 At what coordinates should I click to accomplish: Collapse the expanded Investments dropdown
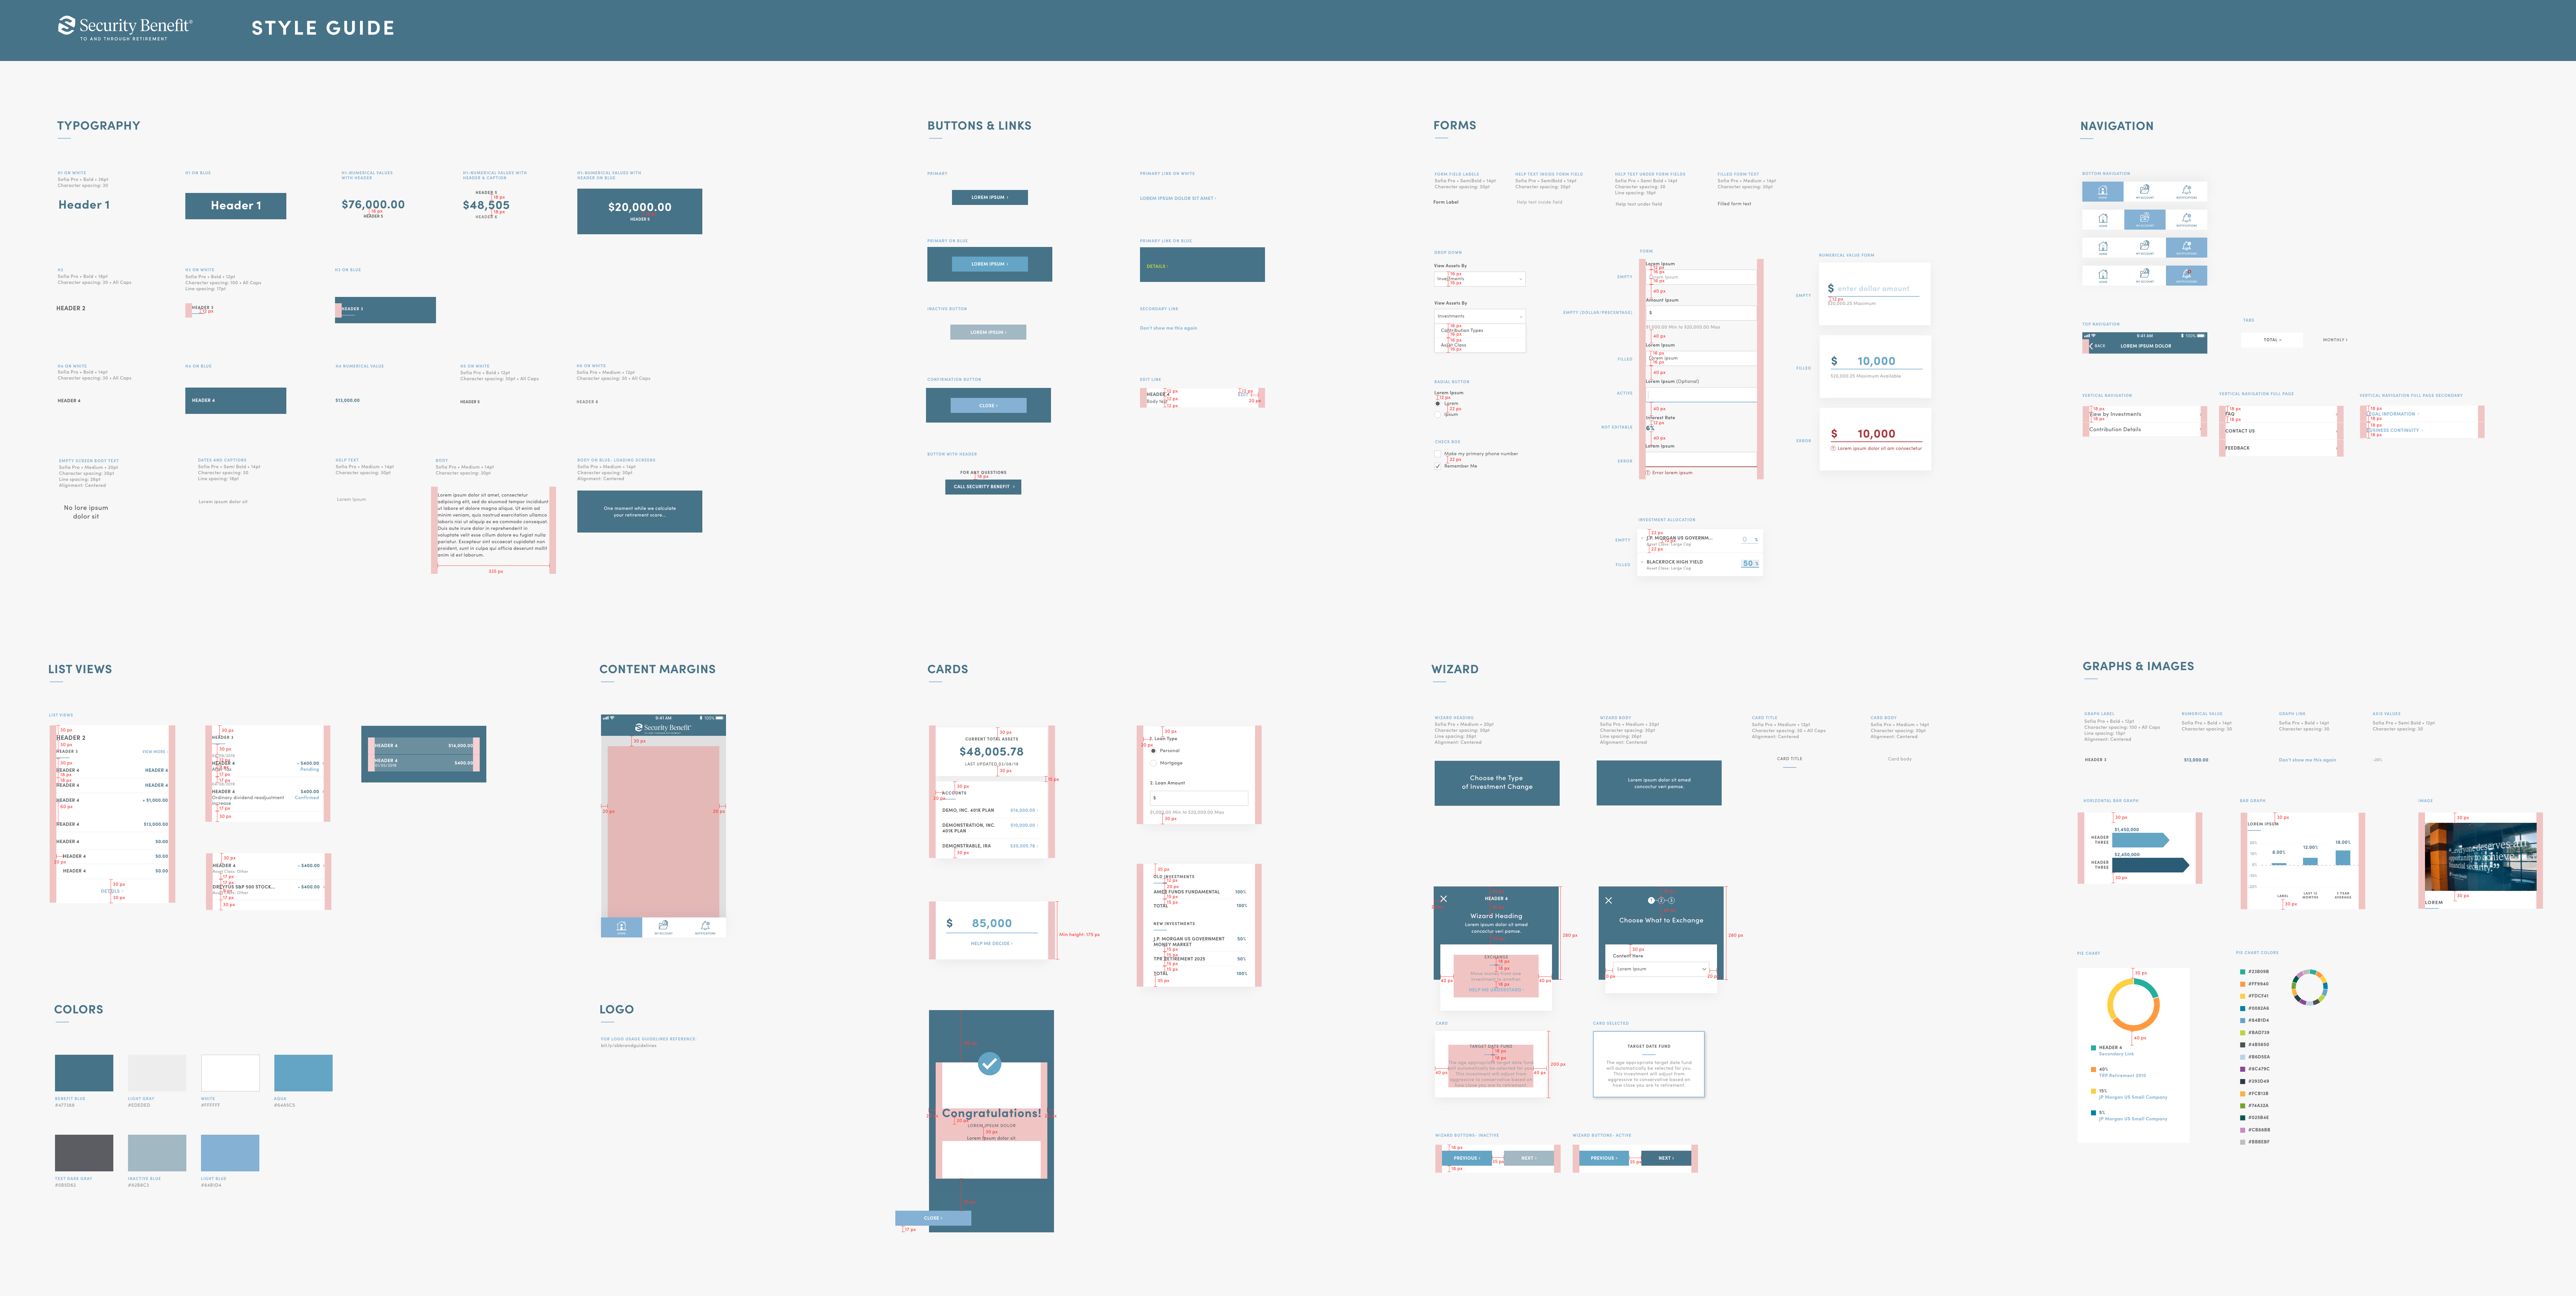1480,316
